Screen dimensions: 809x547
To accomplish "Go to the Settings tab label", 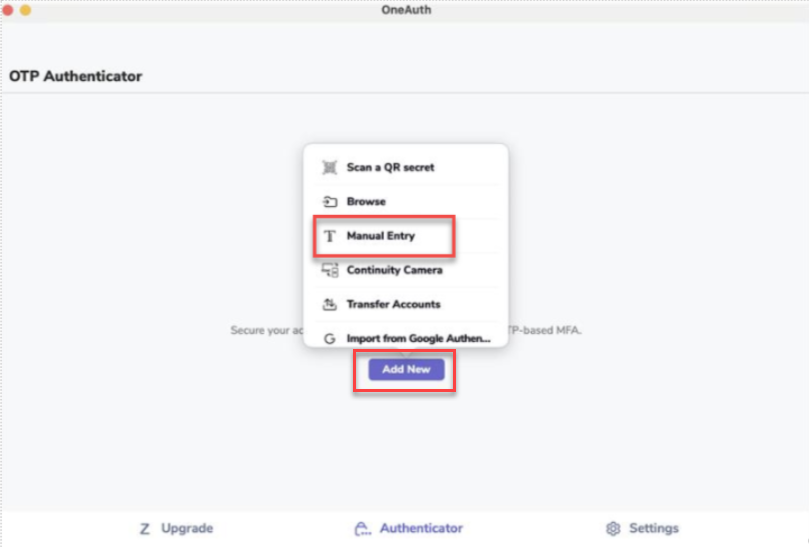I will (x=654, y=529).
